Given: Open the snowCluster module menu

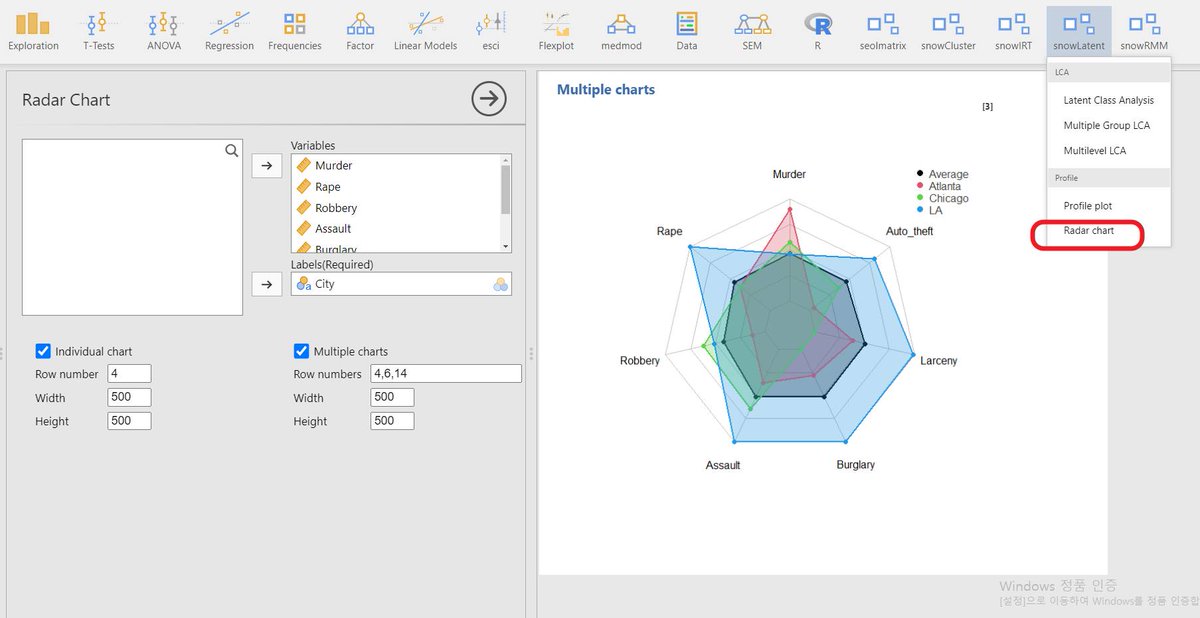Looking at the screenshot, I should coord(948,31).
